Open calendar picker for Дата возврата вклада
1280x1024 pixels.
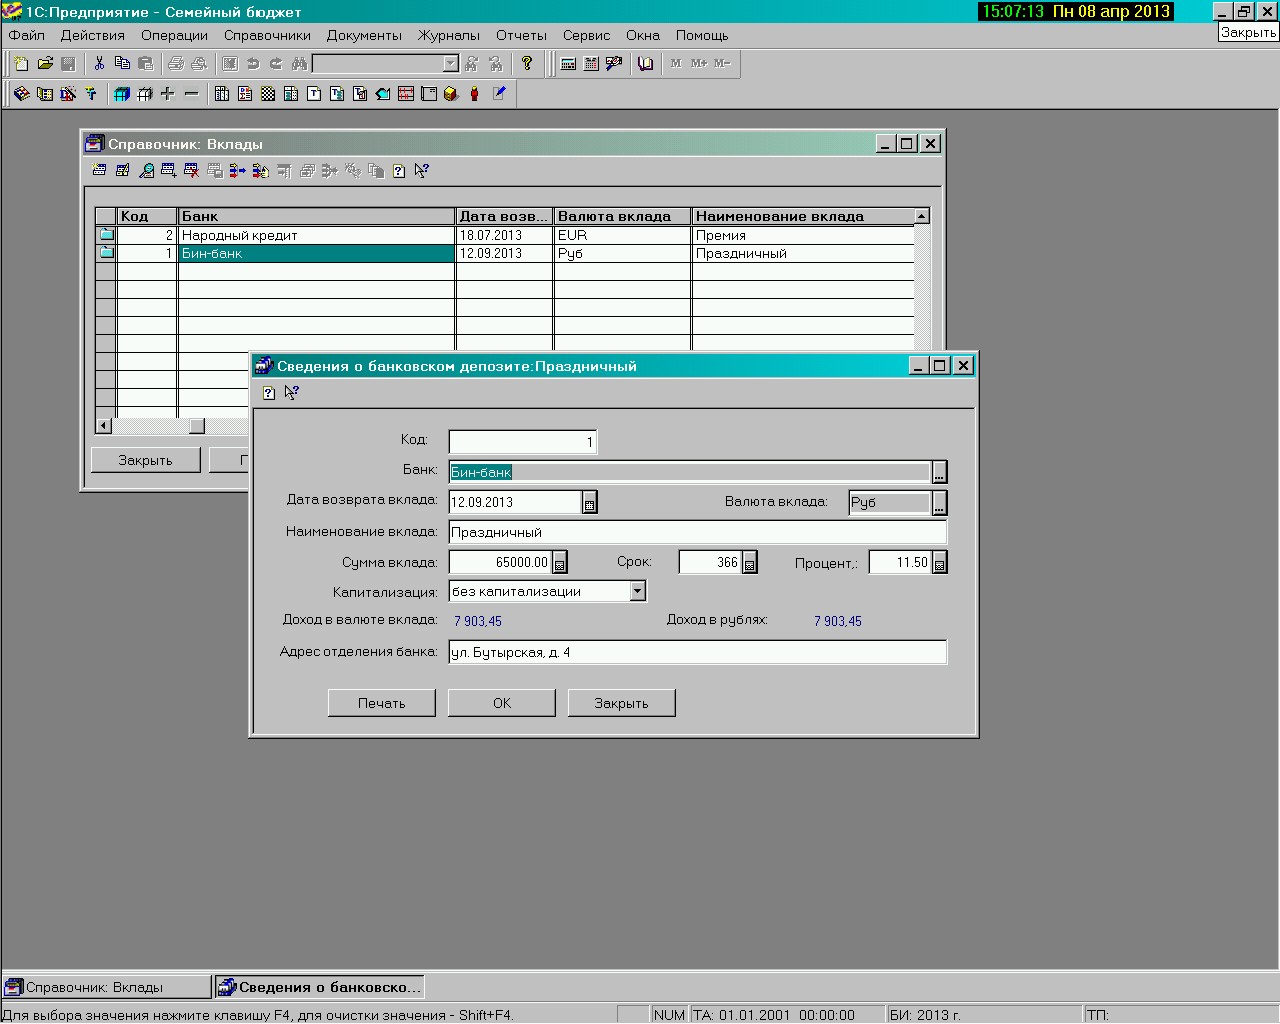pyautogui.click(x=590, y=503)
